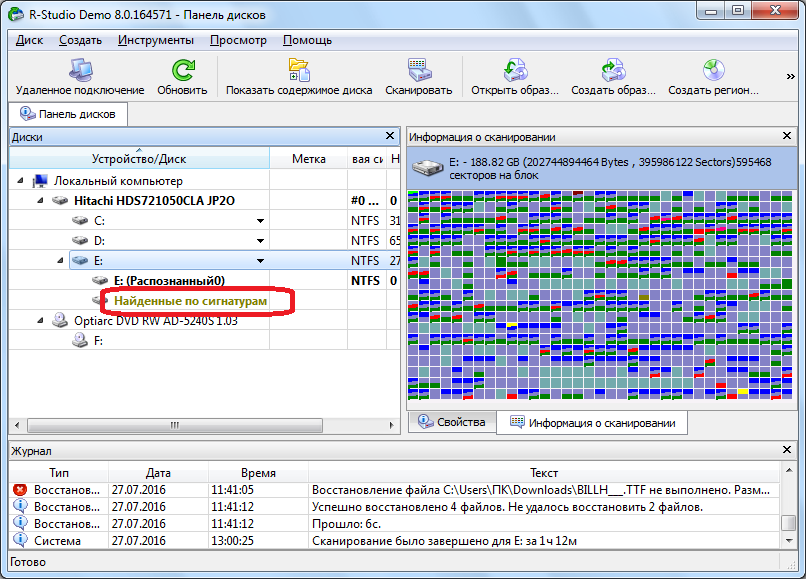The height and width of the screenshot is (579, 806).
Task: Open the Диск menu
Action: point(29,40)
